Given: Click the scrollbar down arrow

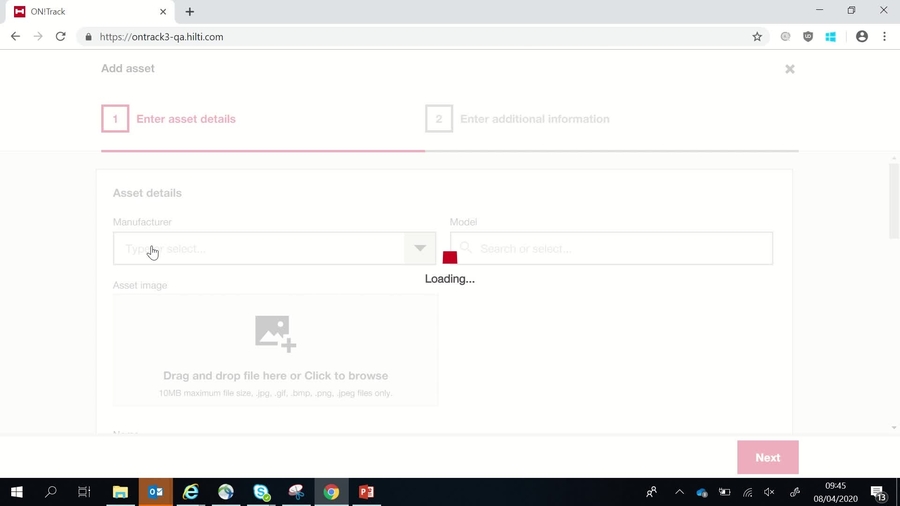Looking at the screenshot, I should (894, 427).
